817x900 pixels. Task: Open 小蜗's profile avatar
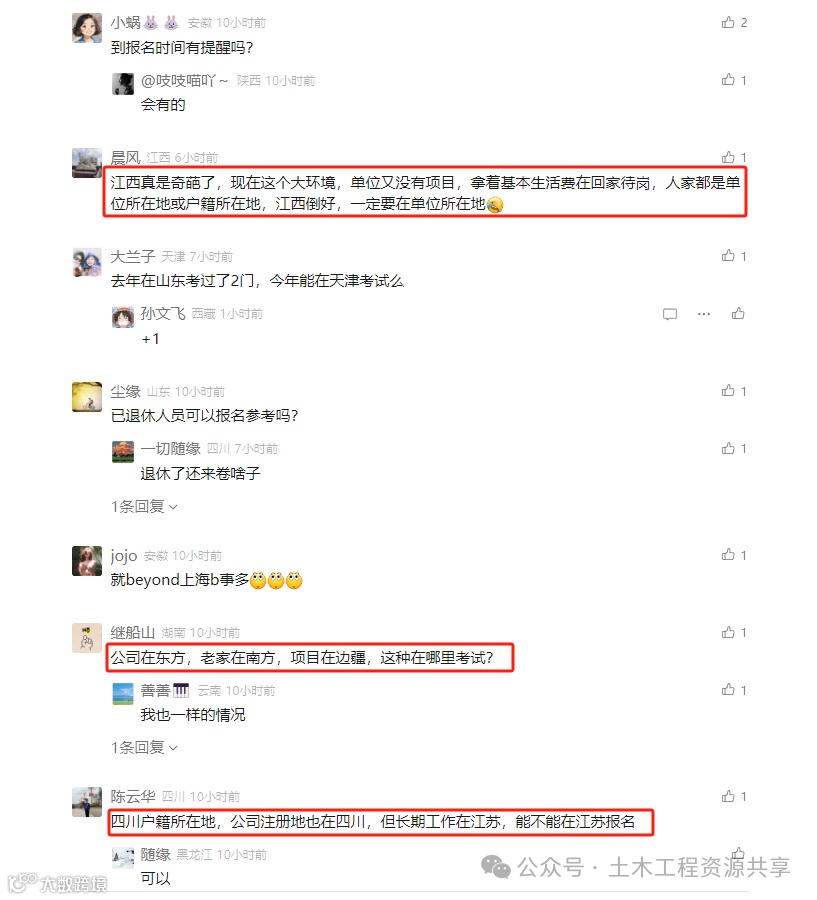click(x=87, y=28)
